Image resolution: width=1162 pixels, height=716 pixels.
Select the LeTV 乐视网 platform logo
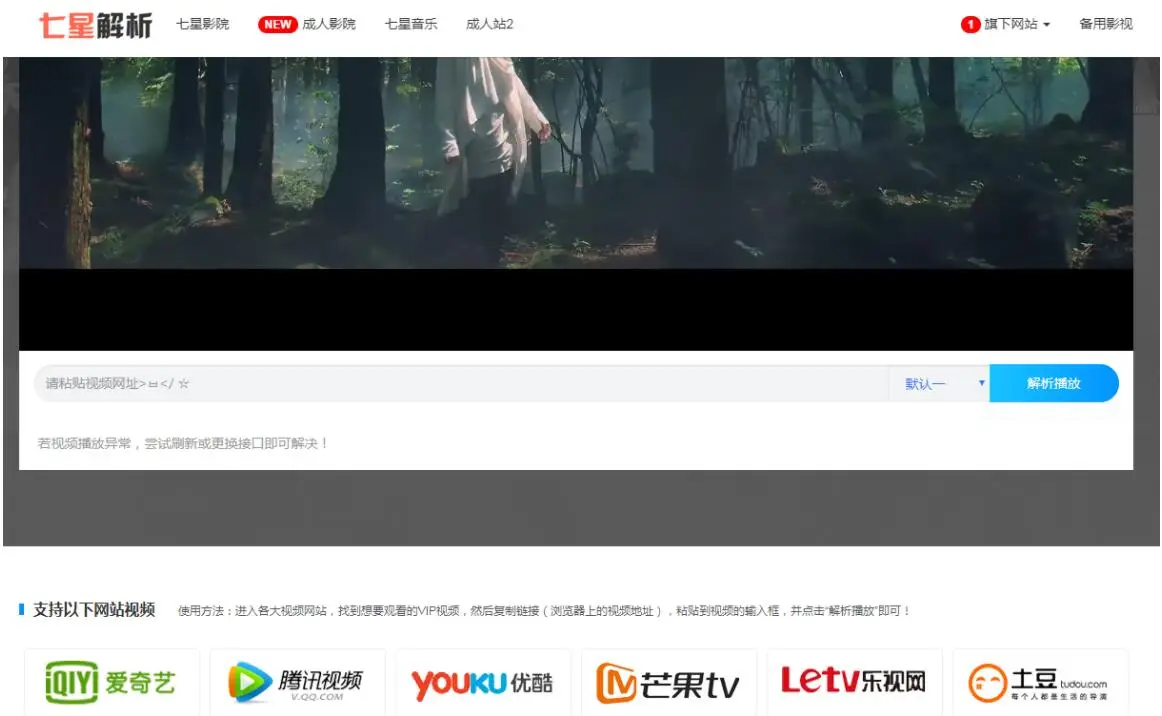click(855, 682)
